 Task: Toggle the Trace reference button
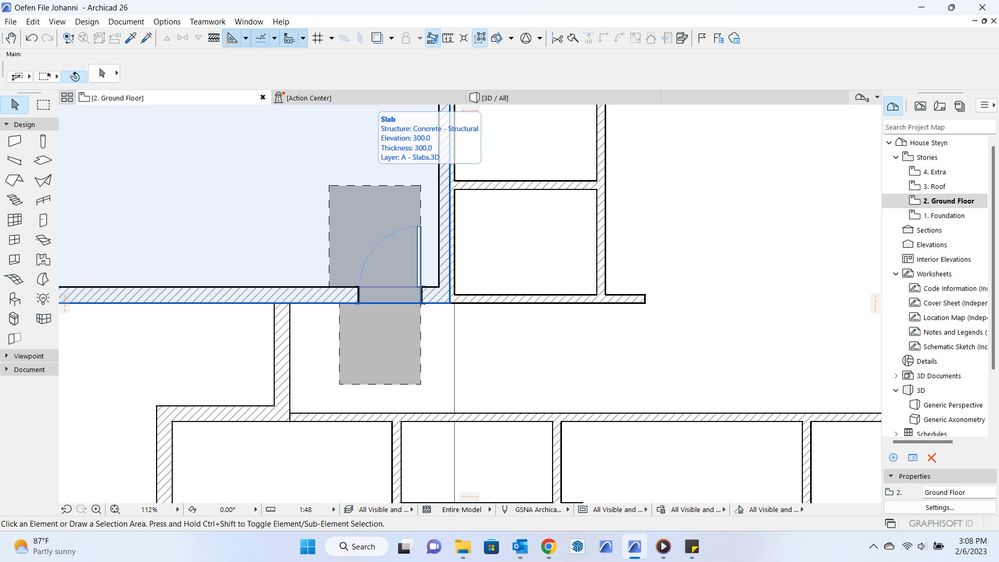[377, 38]
